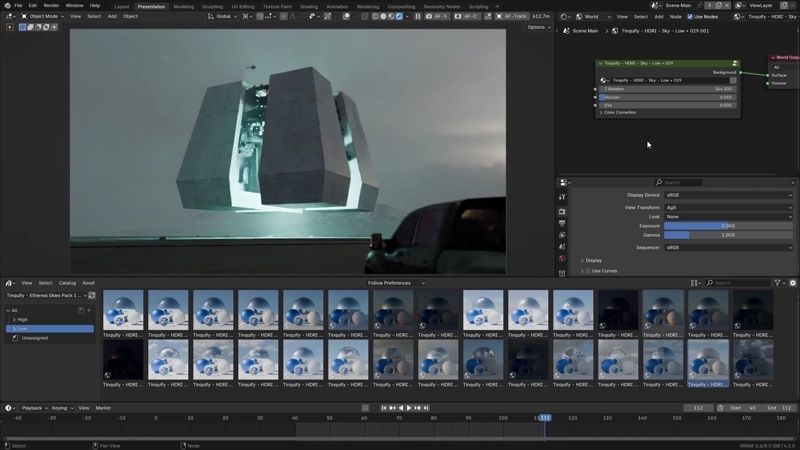Image resolution: width=800 pixels, height=450 pixels.
Task: Select the High catalog in asset tree
Action: pos(22,319)
